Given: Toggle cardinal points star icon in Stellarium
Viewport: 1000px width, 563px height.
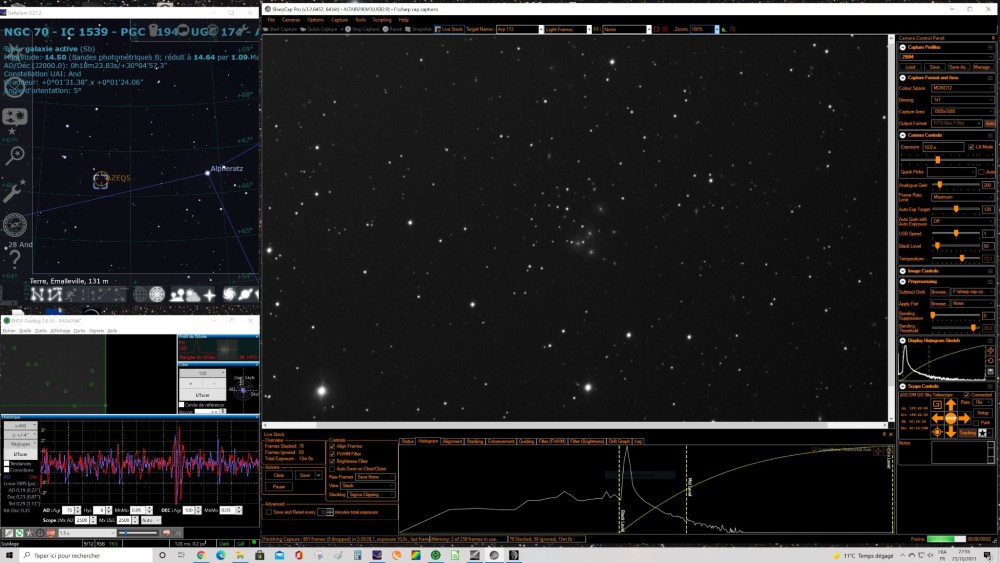Looking at the screenshot, I should pyautogui.click(x=209, y=295).
